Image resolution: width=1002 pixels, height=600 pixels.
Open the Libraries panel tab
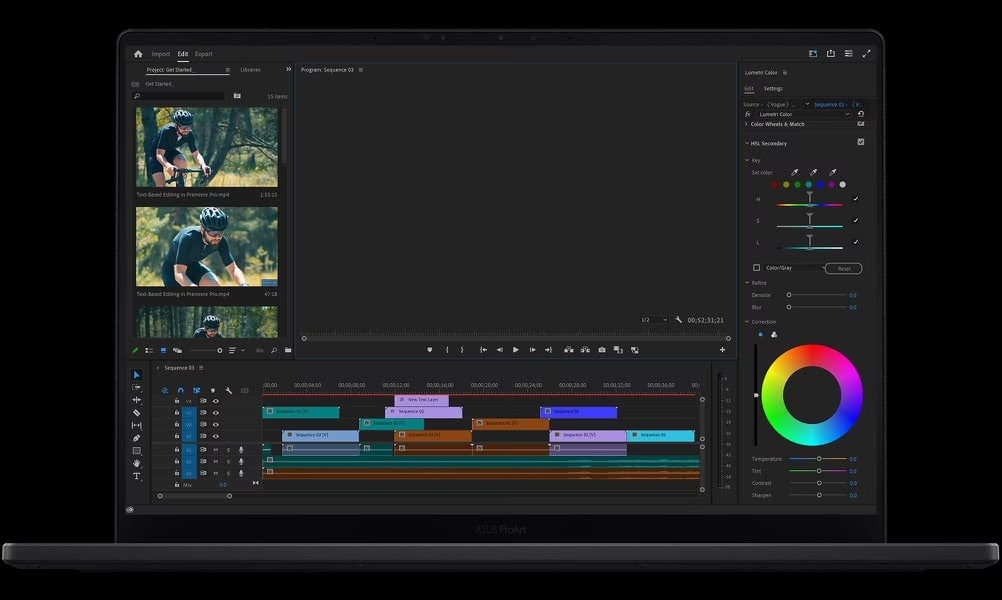tap(250, 70)
